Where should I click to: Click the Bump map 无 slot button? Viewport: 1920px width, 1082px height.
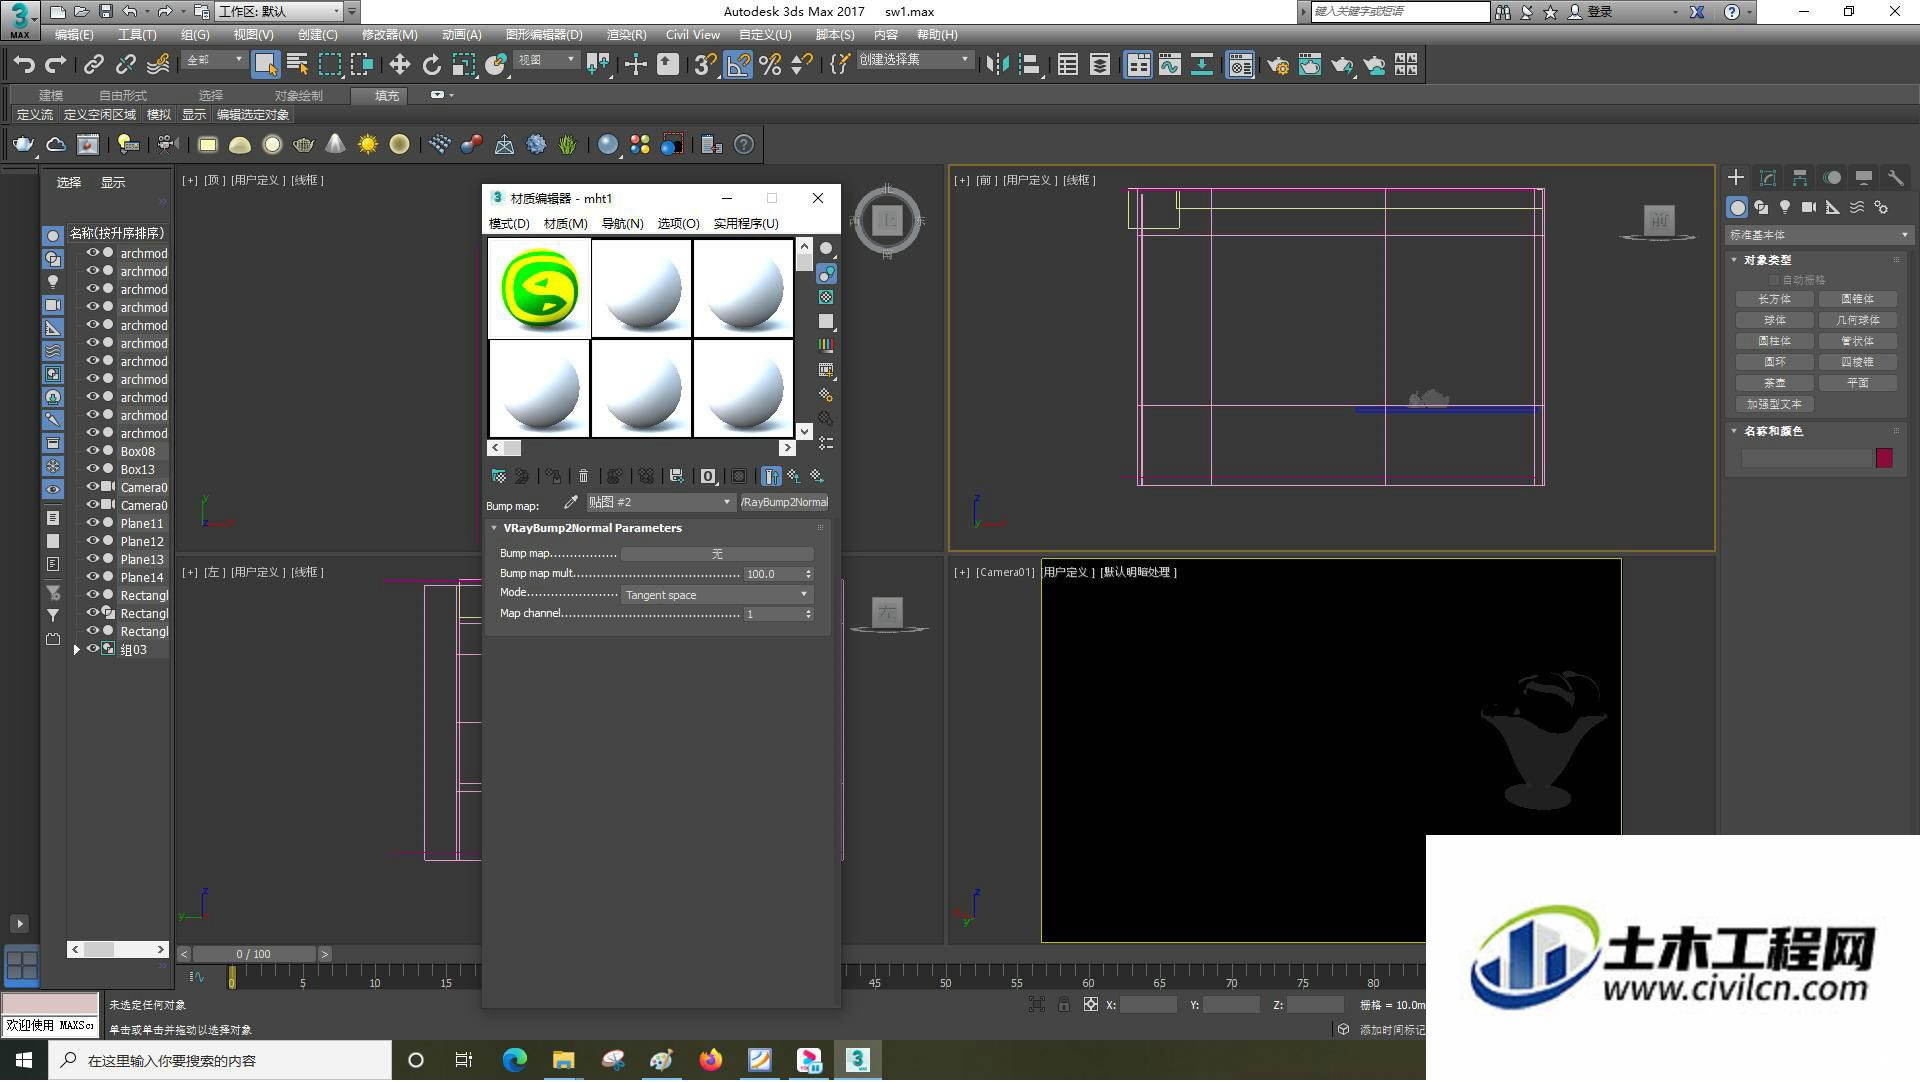717,554
